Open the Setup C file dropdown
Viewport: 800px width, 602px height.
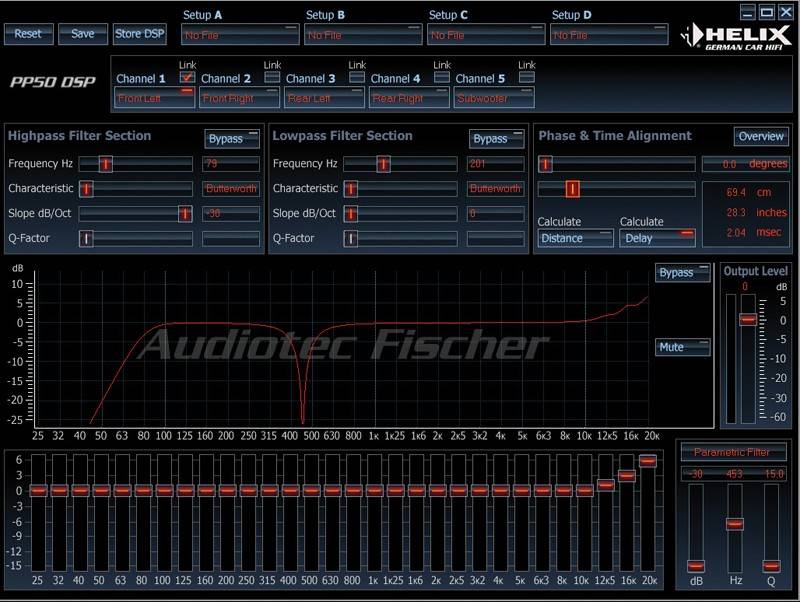point(486,35)
